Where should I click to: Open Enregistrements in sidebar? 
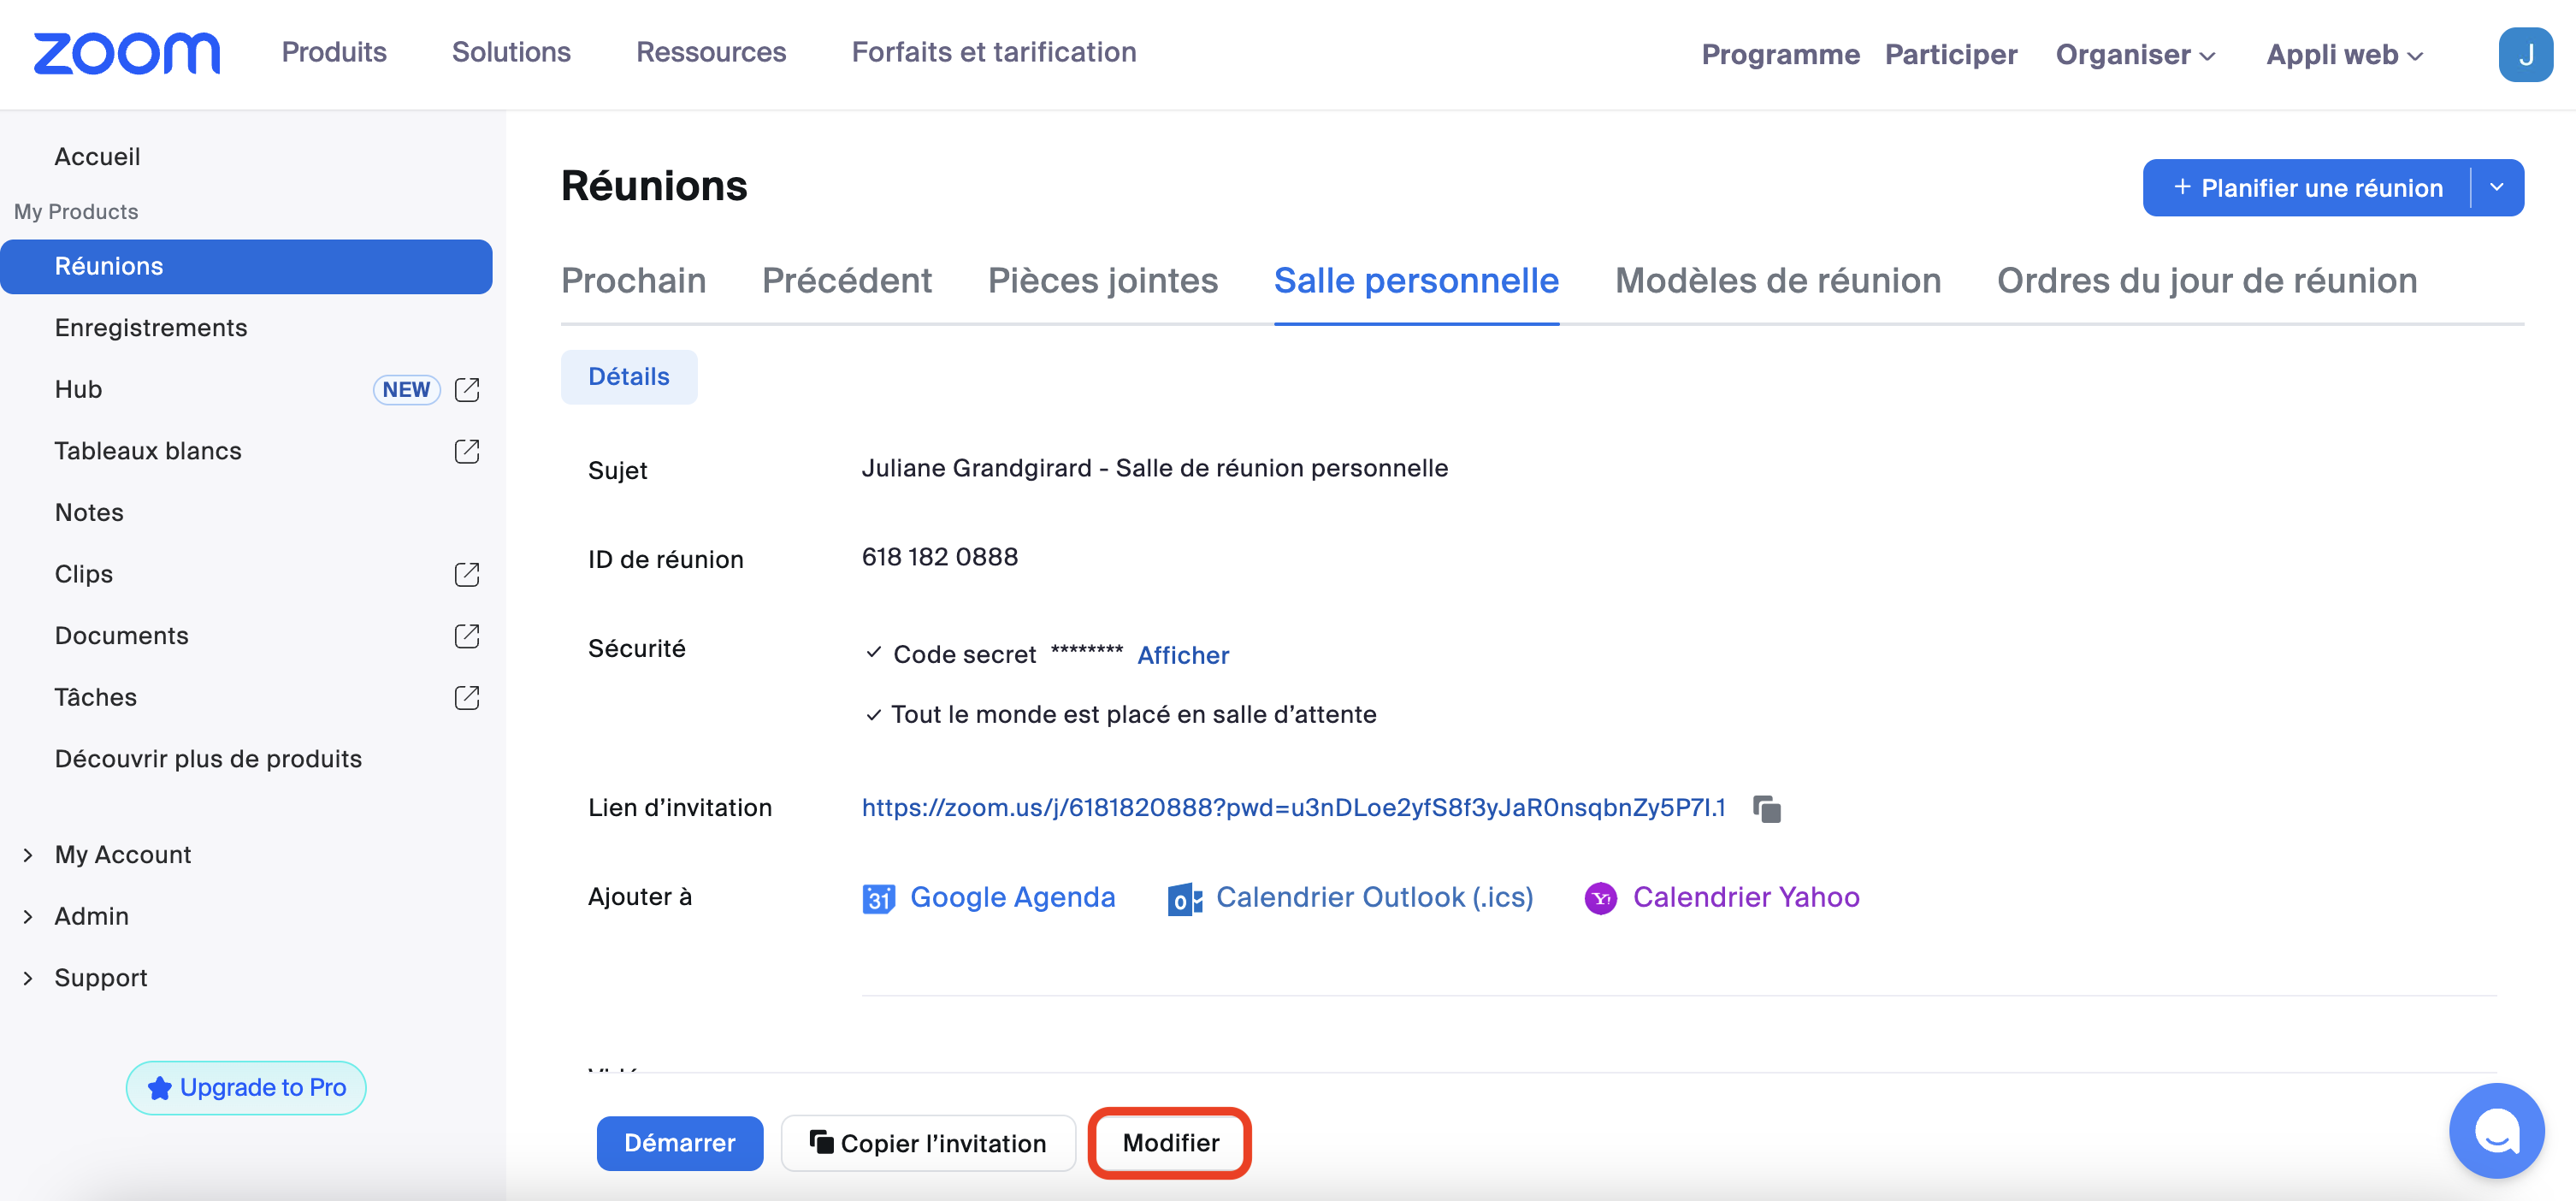[x=151, y=327]
